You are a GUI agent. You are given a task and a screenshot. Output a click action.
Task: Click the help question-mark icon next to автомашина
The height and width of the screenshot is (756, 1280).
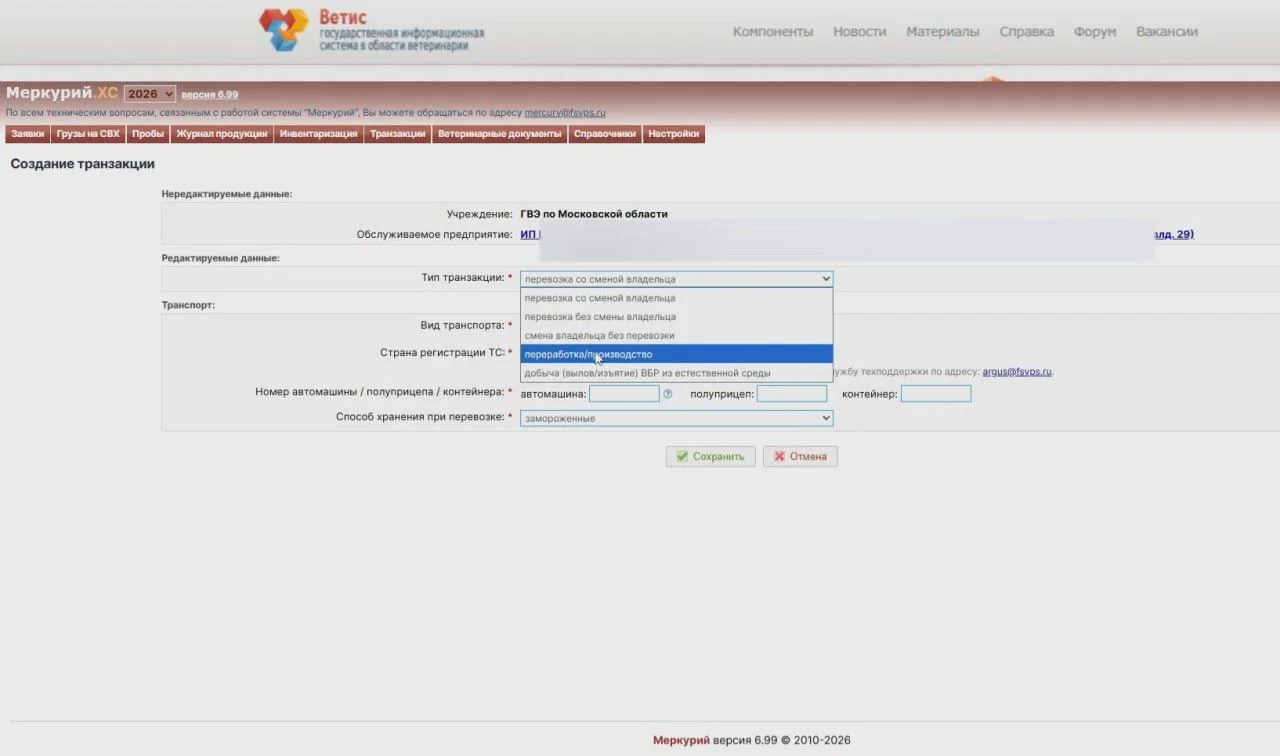pyautogui.click(x=667, y=394)
